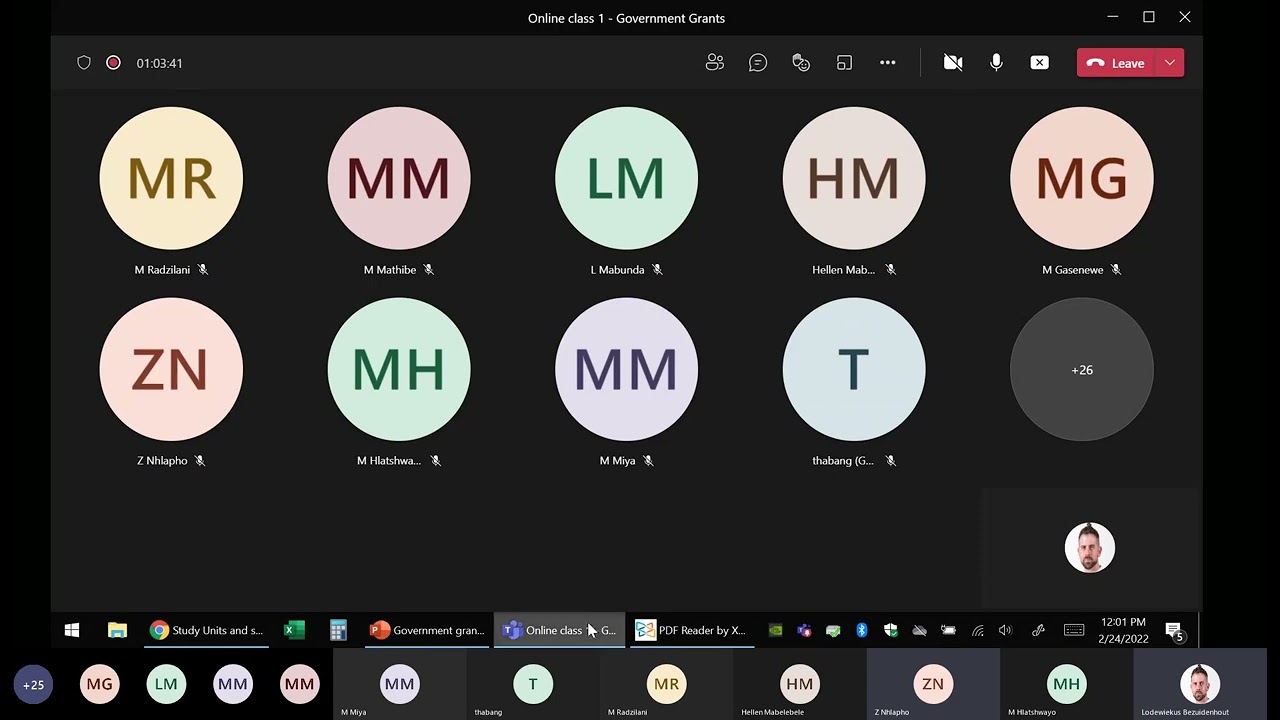Open the rooms icon in meeting toolbar
Image resolution: width=1280 pixels, height=720 pixels.
point(844,63)
